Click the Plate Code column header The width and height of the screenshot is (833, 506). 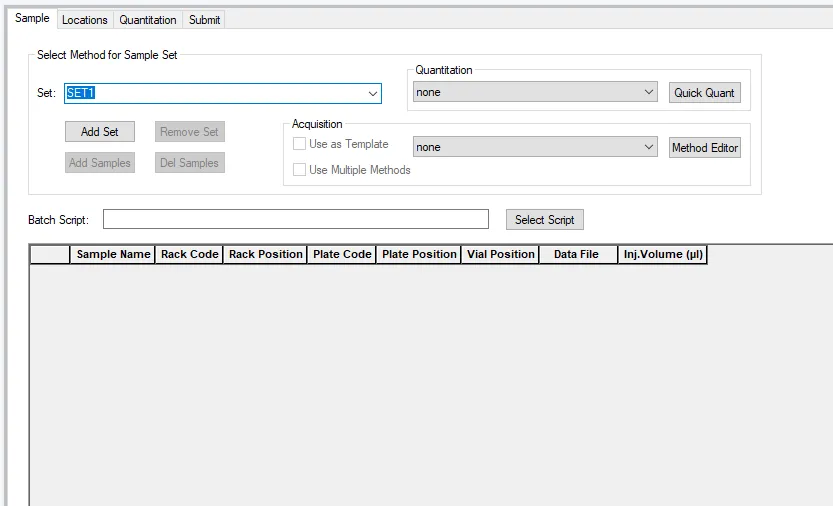342,255
